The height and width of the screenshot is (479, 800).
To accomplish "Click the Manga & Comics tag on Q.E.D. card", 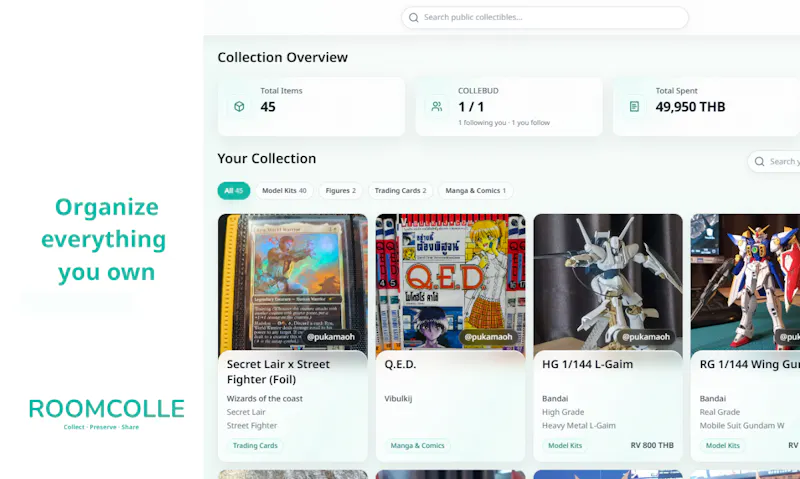I will tap(417, 445).
